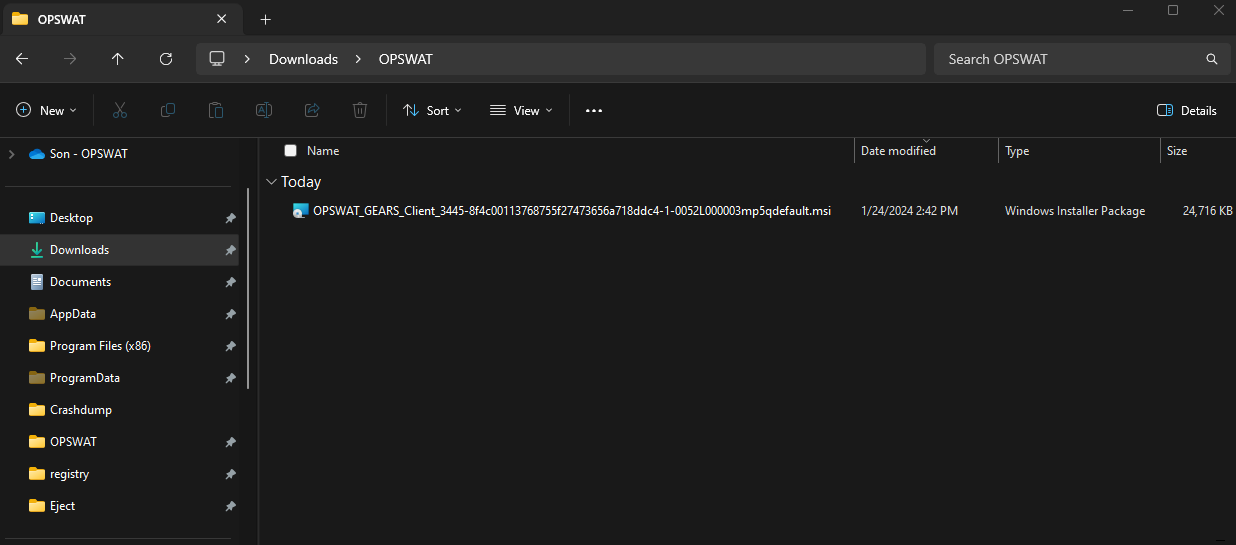Screen dimensions: 1236x545
Task: Click the pin icon beside OPSWAT folder
Action: click(x=231, y=442)
